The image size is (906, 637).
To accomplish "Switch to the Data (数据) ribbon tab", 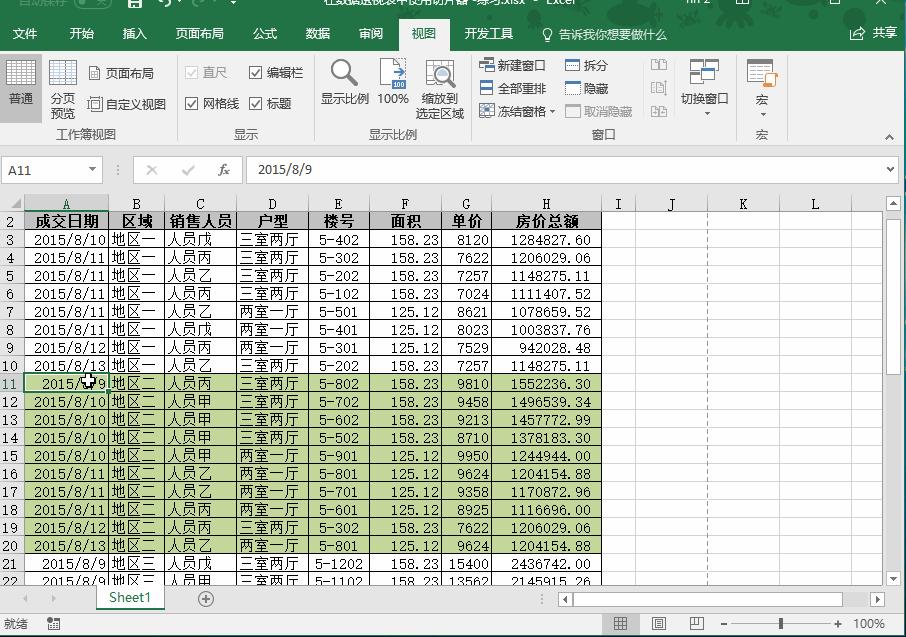I will tap(316, 33).
